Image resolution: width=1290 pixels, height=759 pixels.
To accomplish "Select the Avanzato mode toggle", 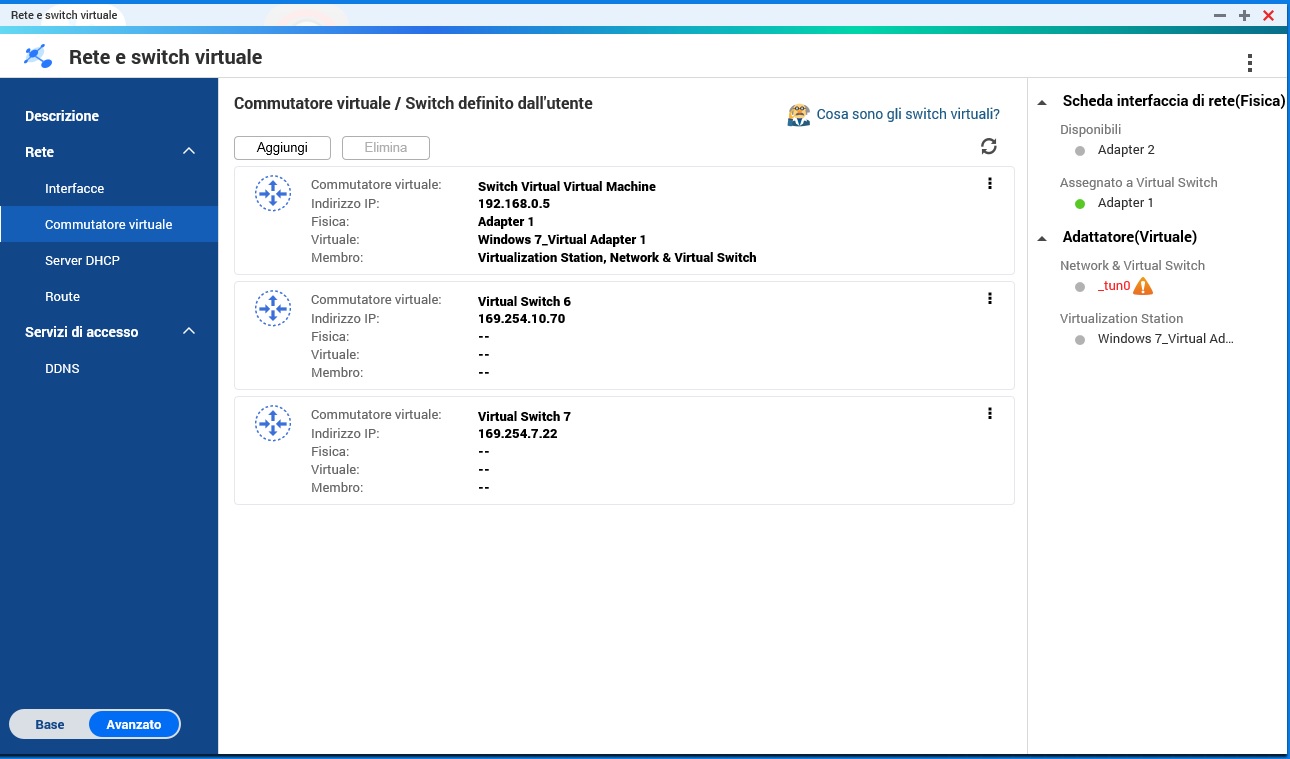I will (134, 724).
